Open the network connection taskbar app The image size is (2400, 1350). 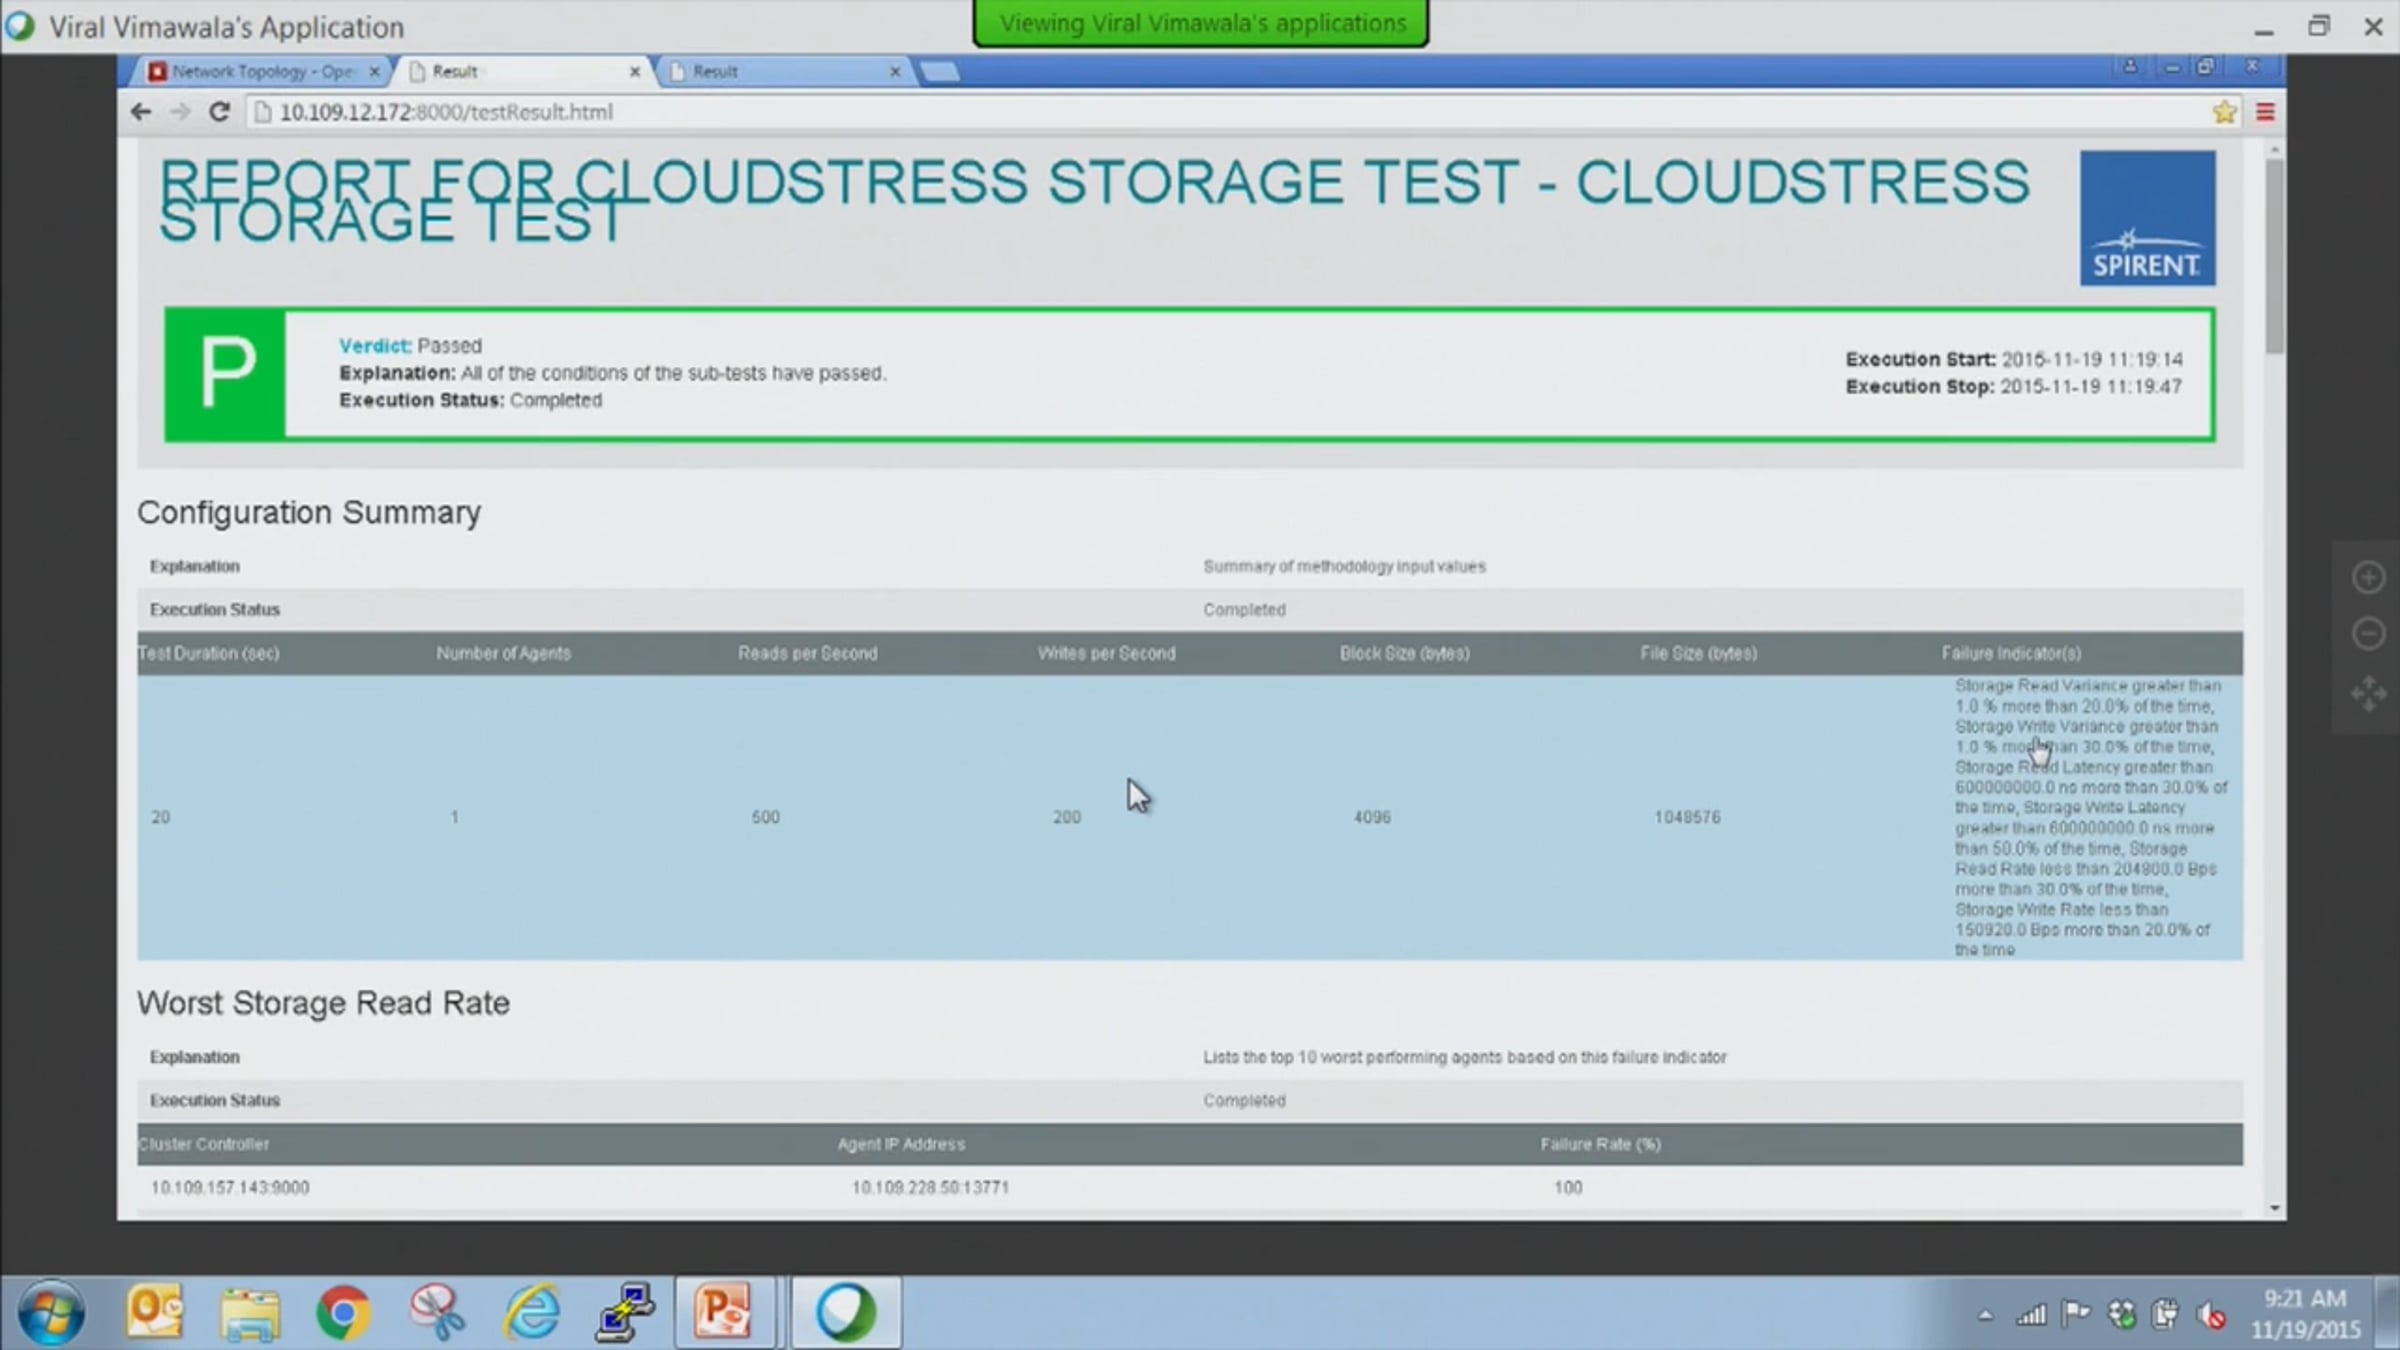[625, 1312]
